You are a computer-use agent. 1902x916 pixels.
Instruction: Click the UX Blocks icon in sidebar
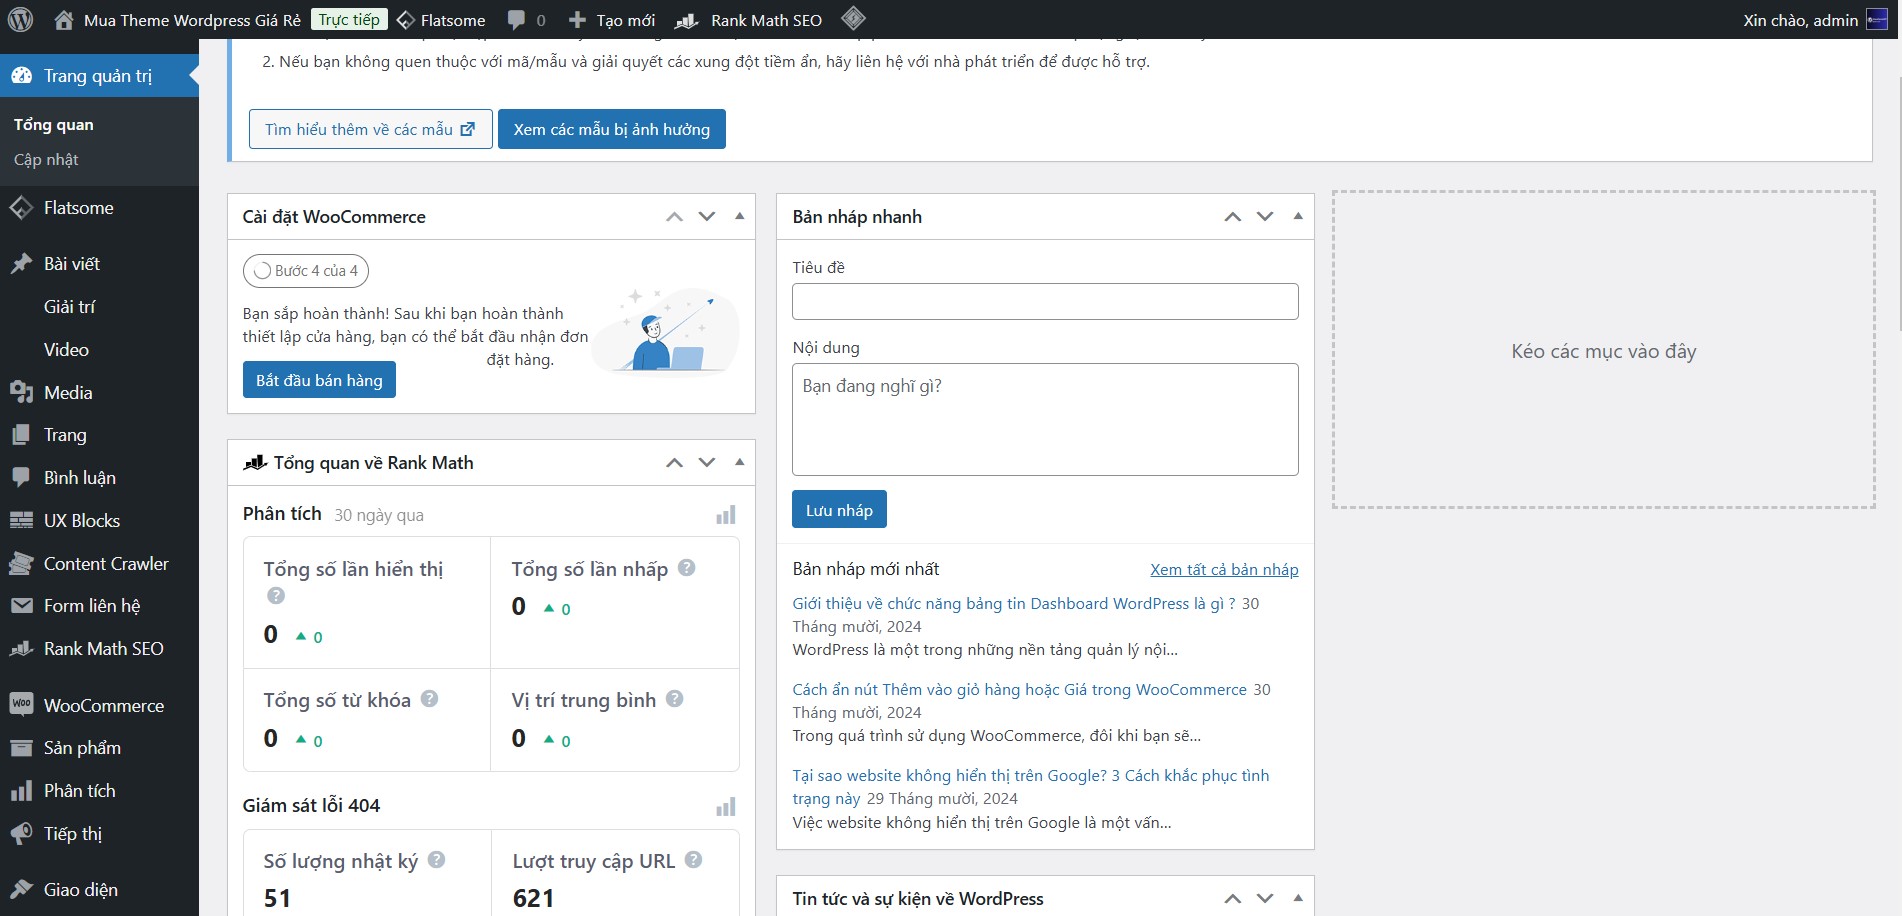(x=21, y=520)
